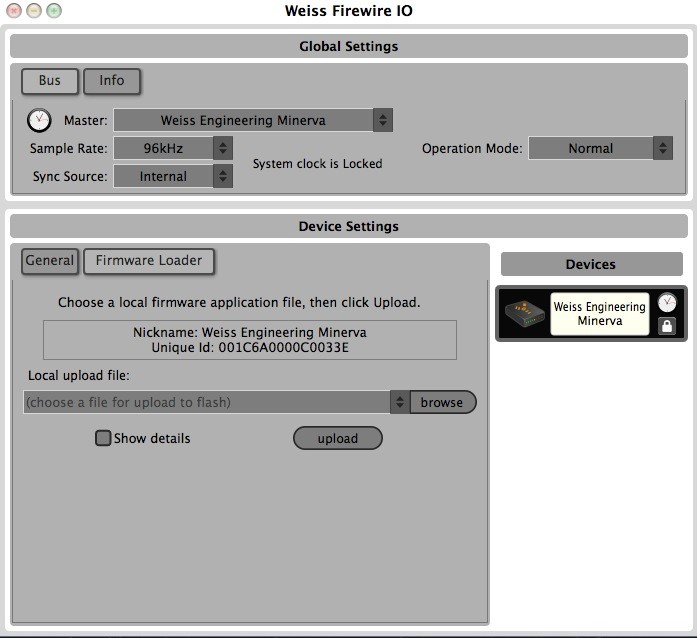697x638 pixels.
Task: Click the Minerva device box image
Action: 525,314
